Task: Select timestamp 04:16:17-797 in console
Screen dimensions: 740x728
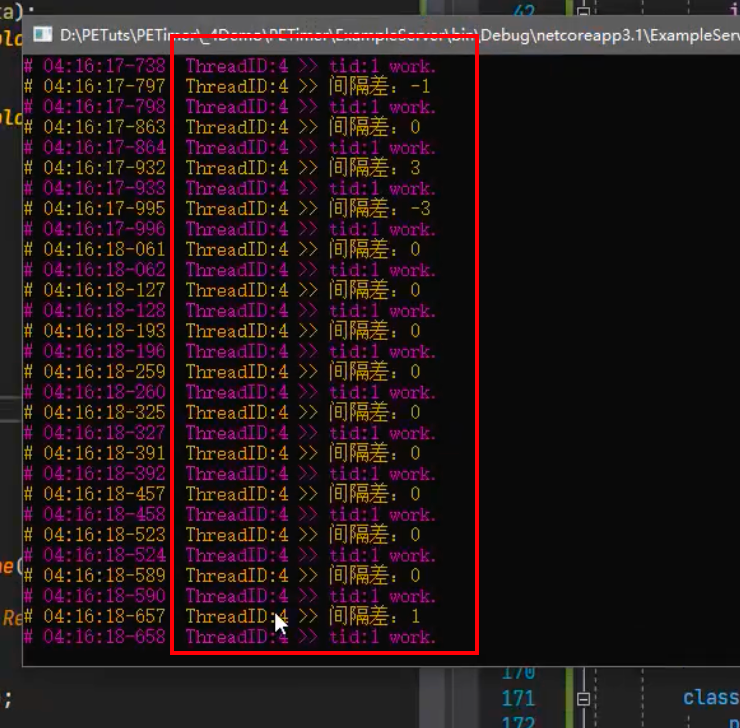Action: coord(104,86)
